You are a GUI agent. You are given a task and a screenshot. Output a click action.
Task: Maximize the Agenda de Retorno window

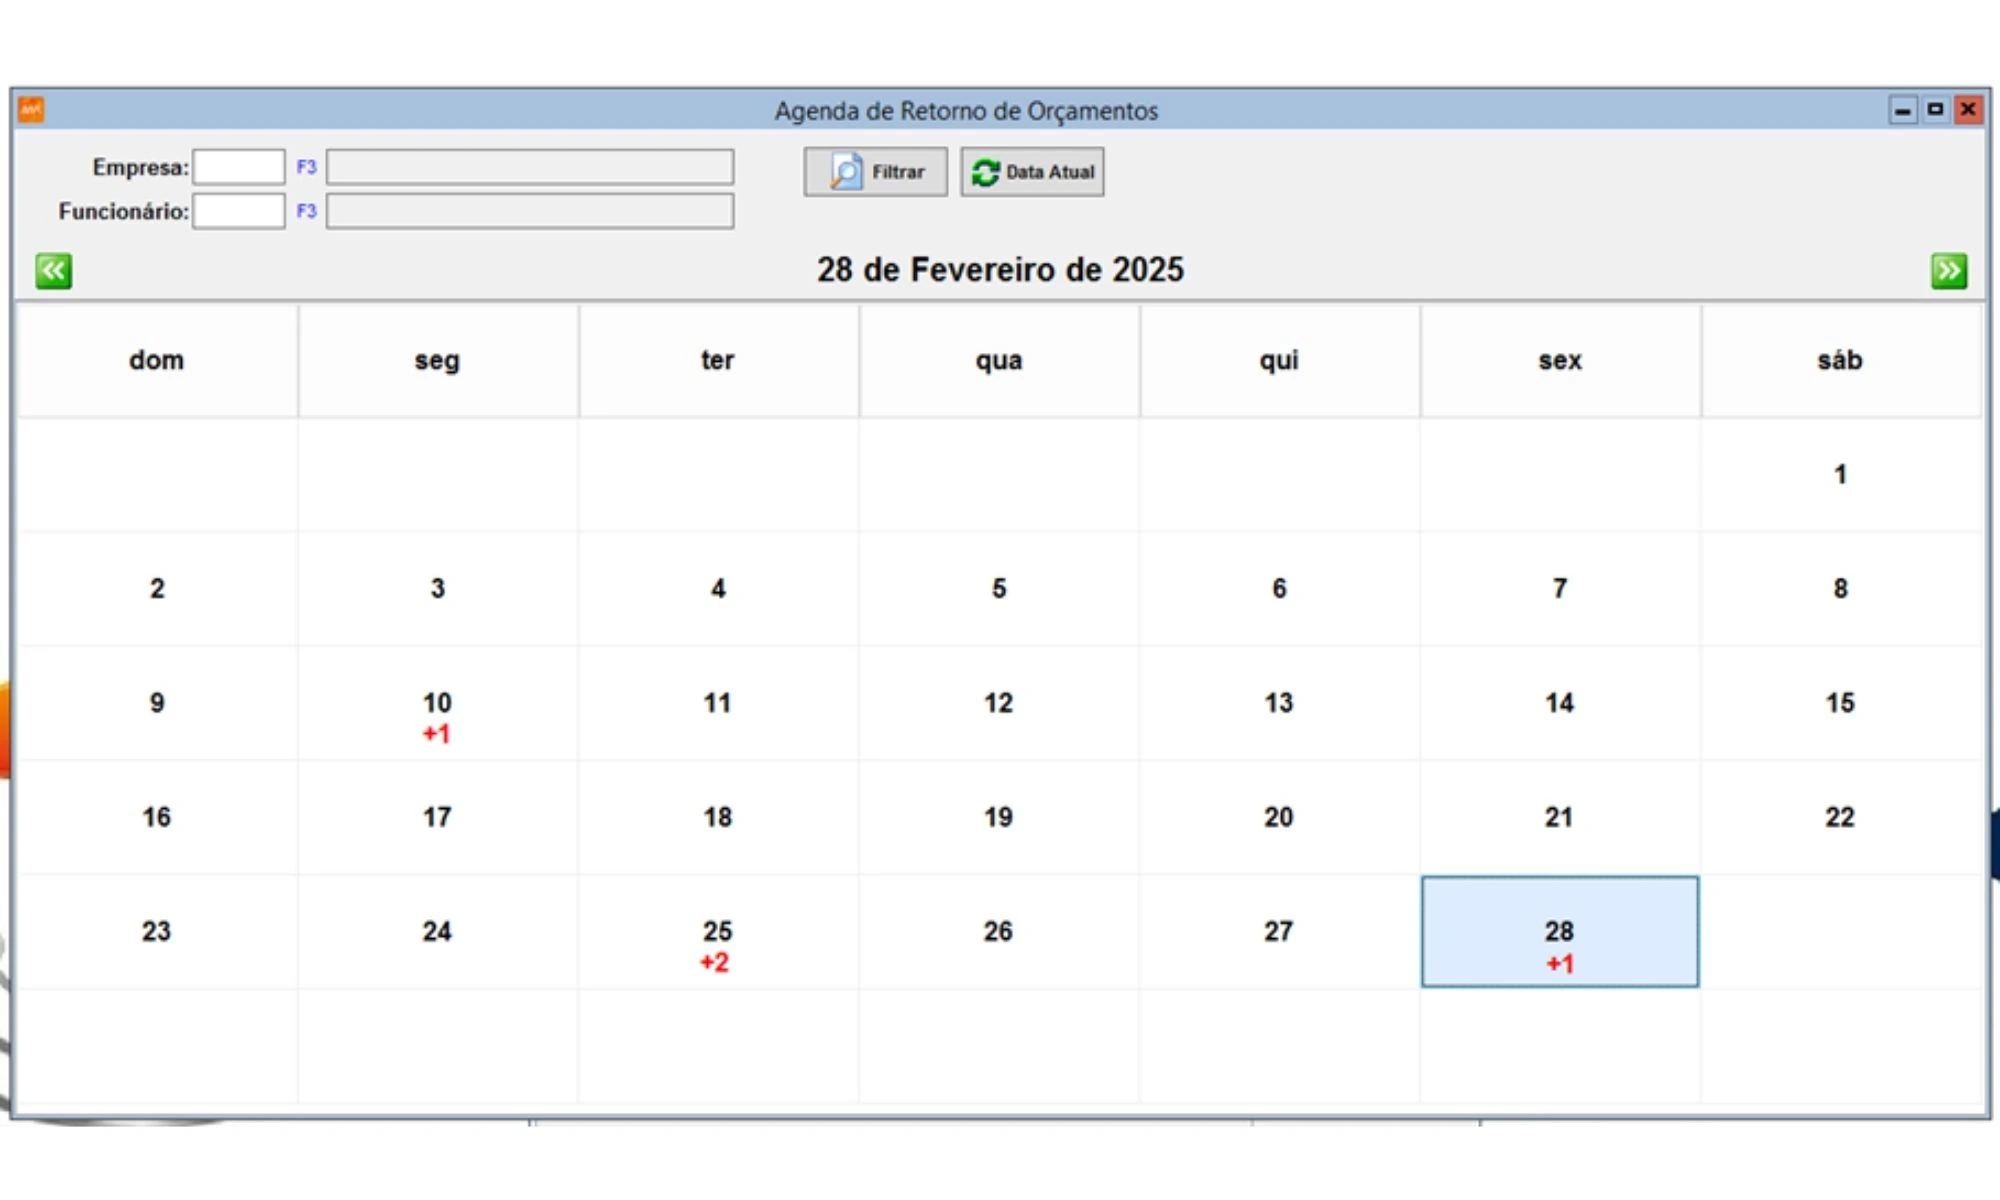(x=1935, y=109)
